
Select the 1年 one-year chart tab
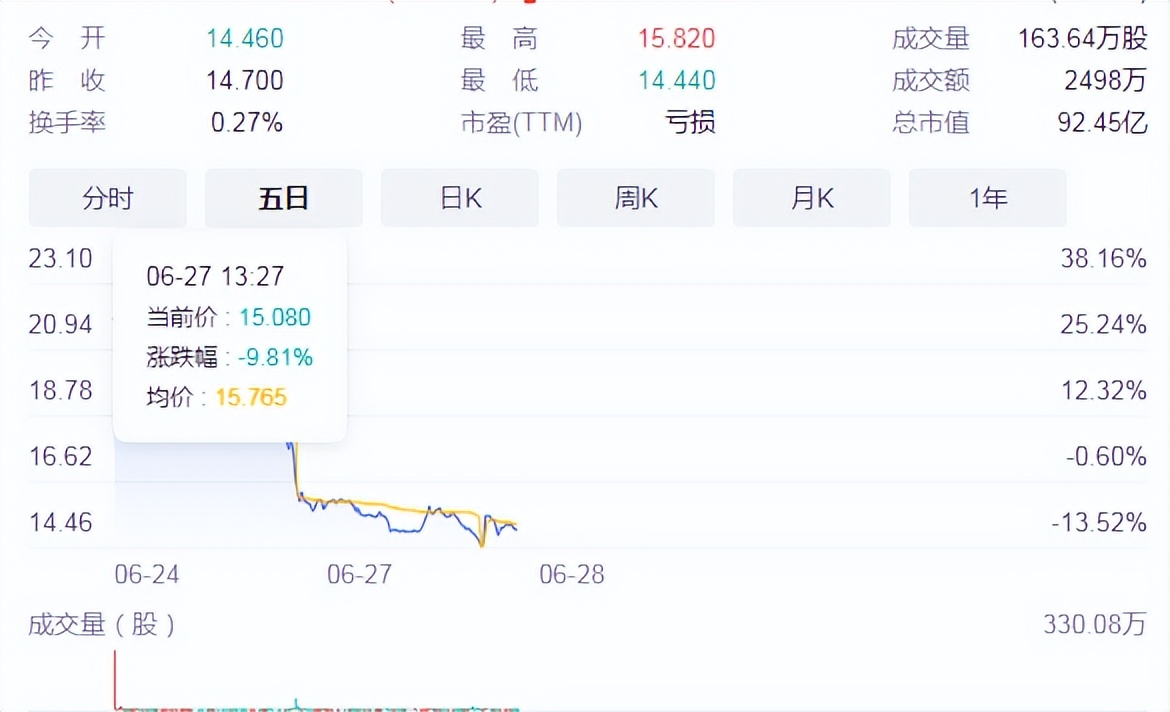coord(987,198)
